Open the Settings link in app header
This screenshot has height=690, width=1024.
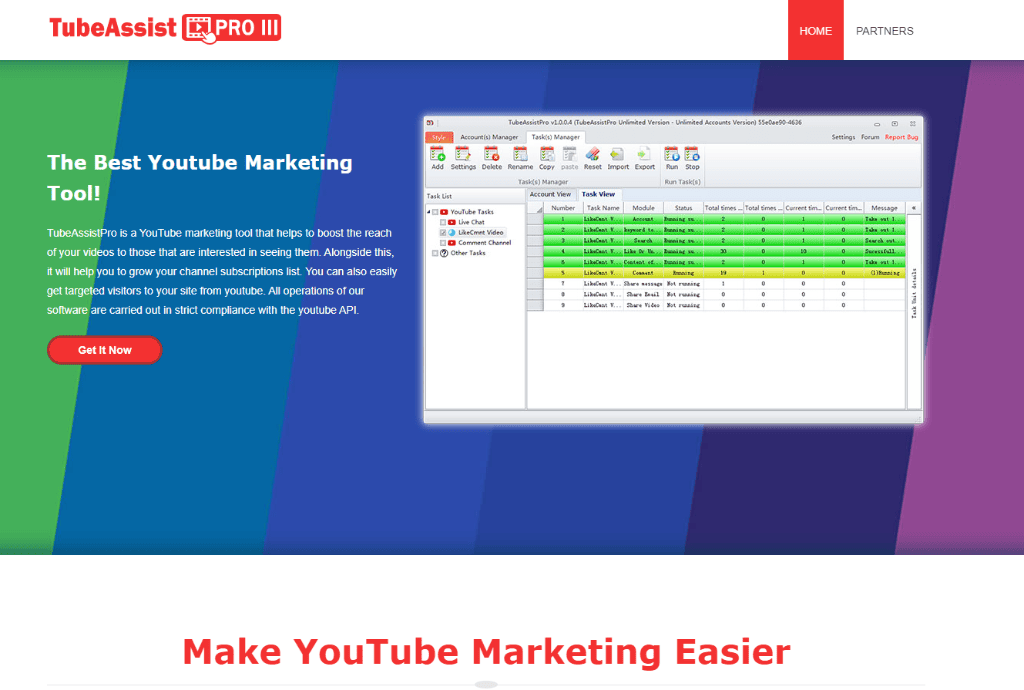pos(843,137)
